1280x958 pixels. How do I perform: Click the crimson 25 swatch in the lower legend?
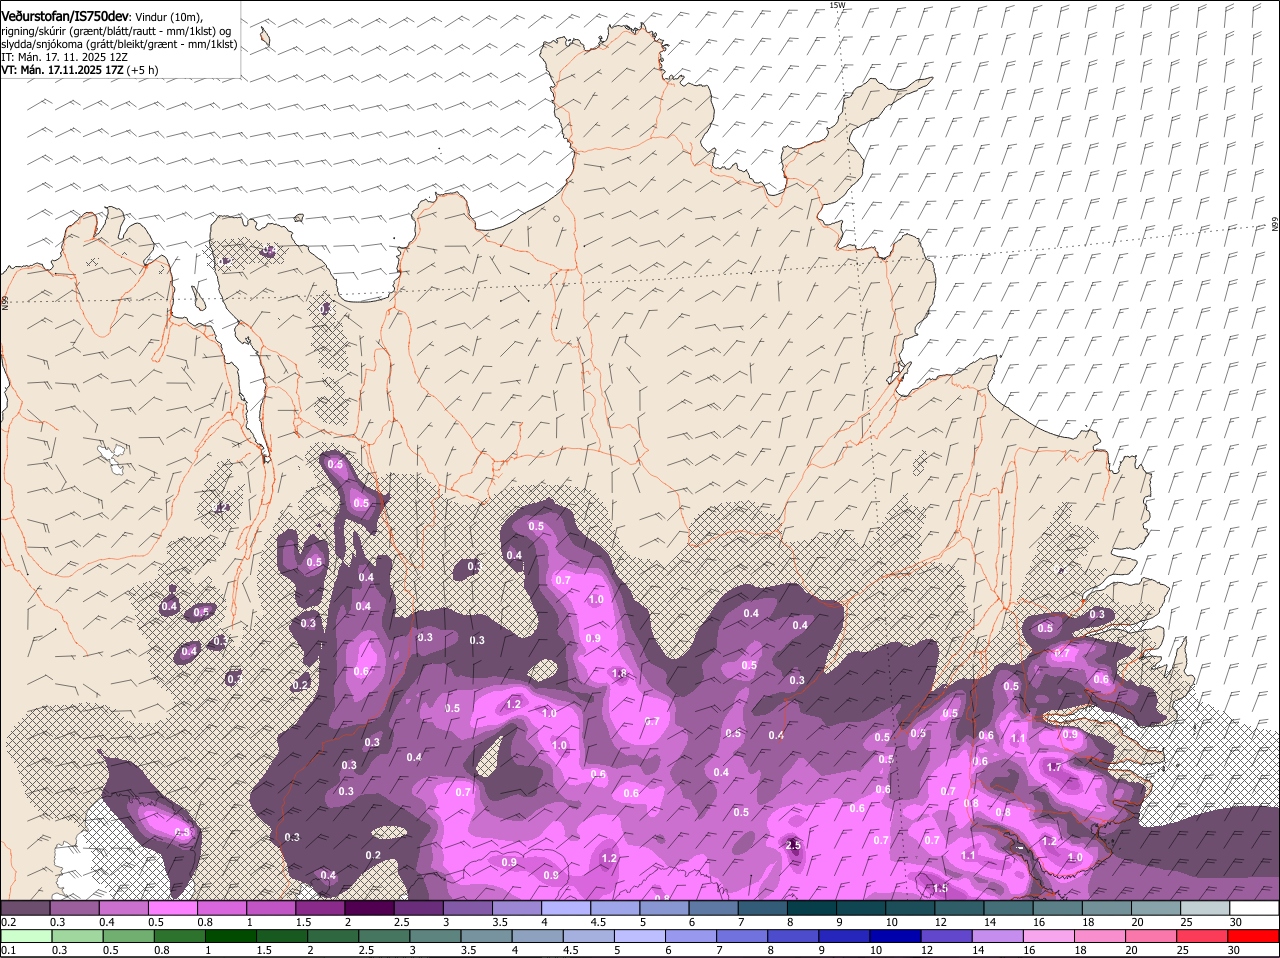pos(1202,936)
